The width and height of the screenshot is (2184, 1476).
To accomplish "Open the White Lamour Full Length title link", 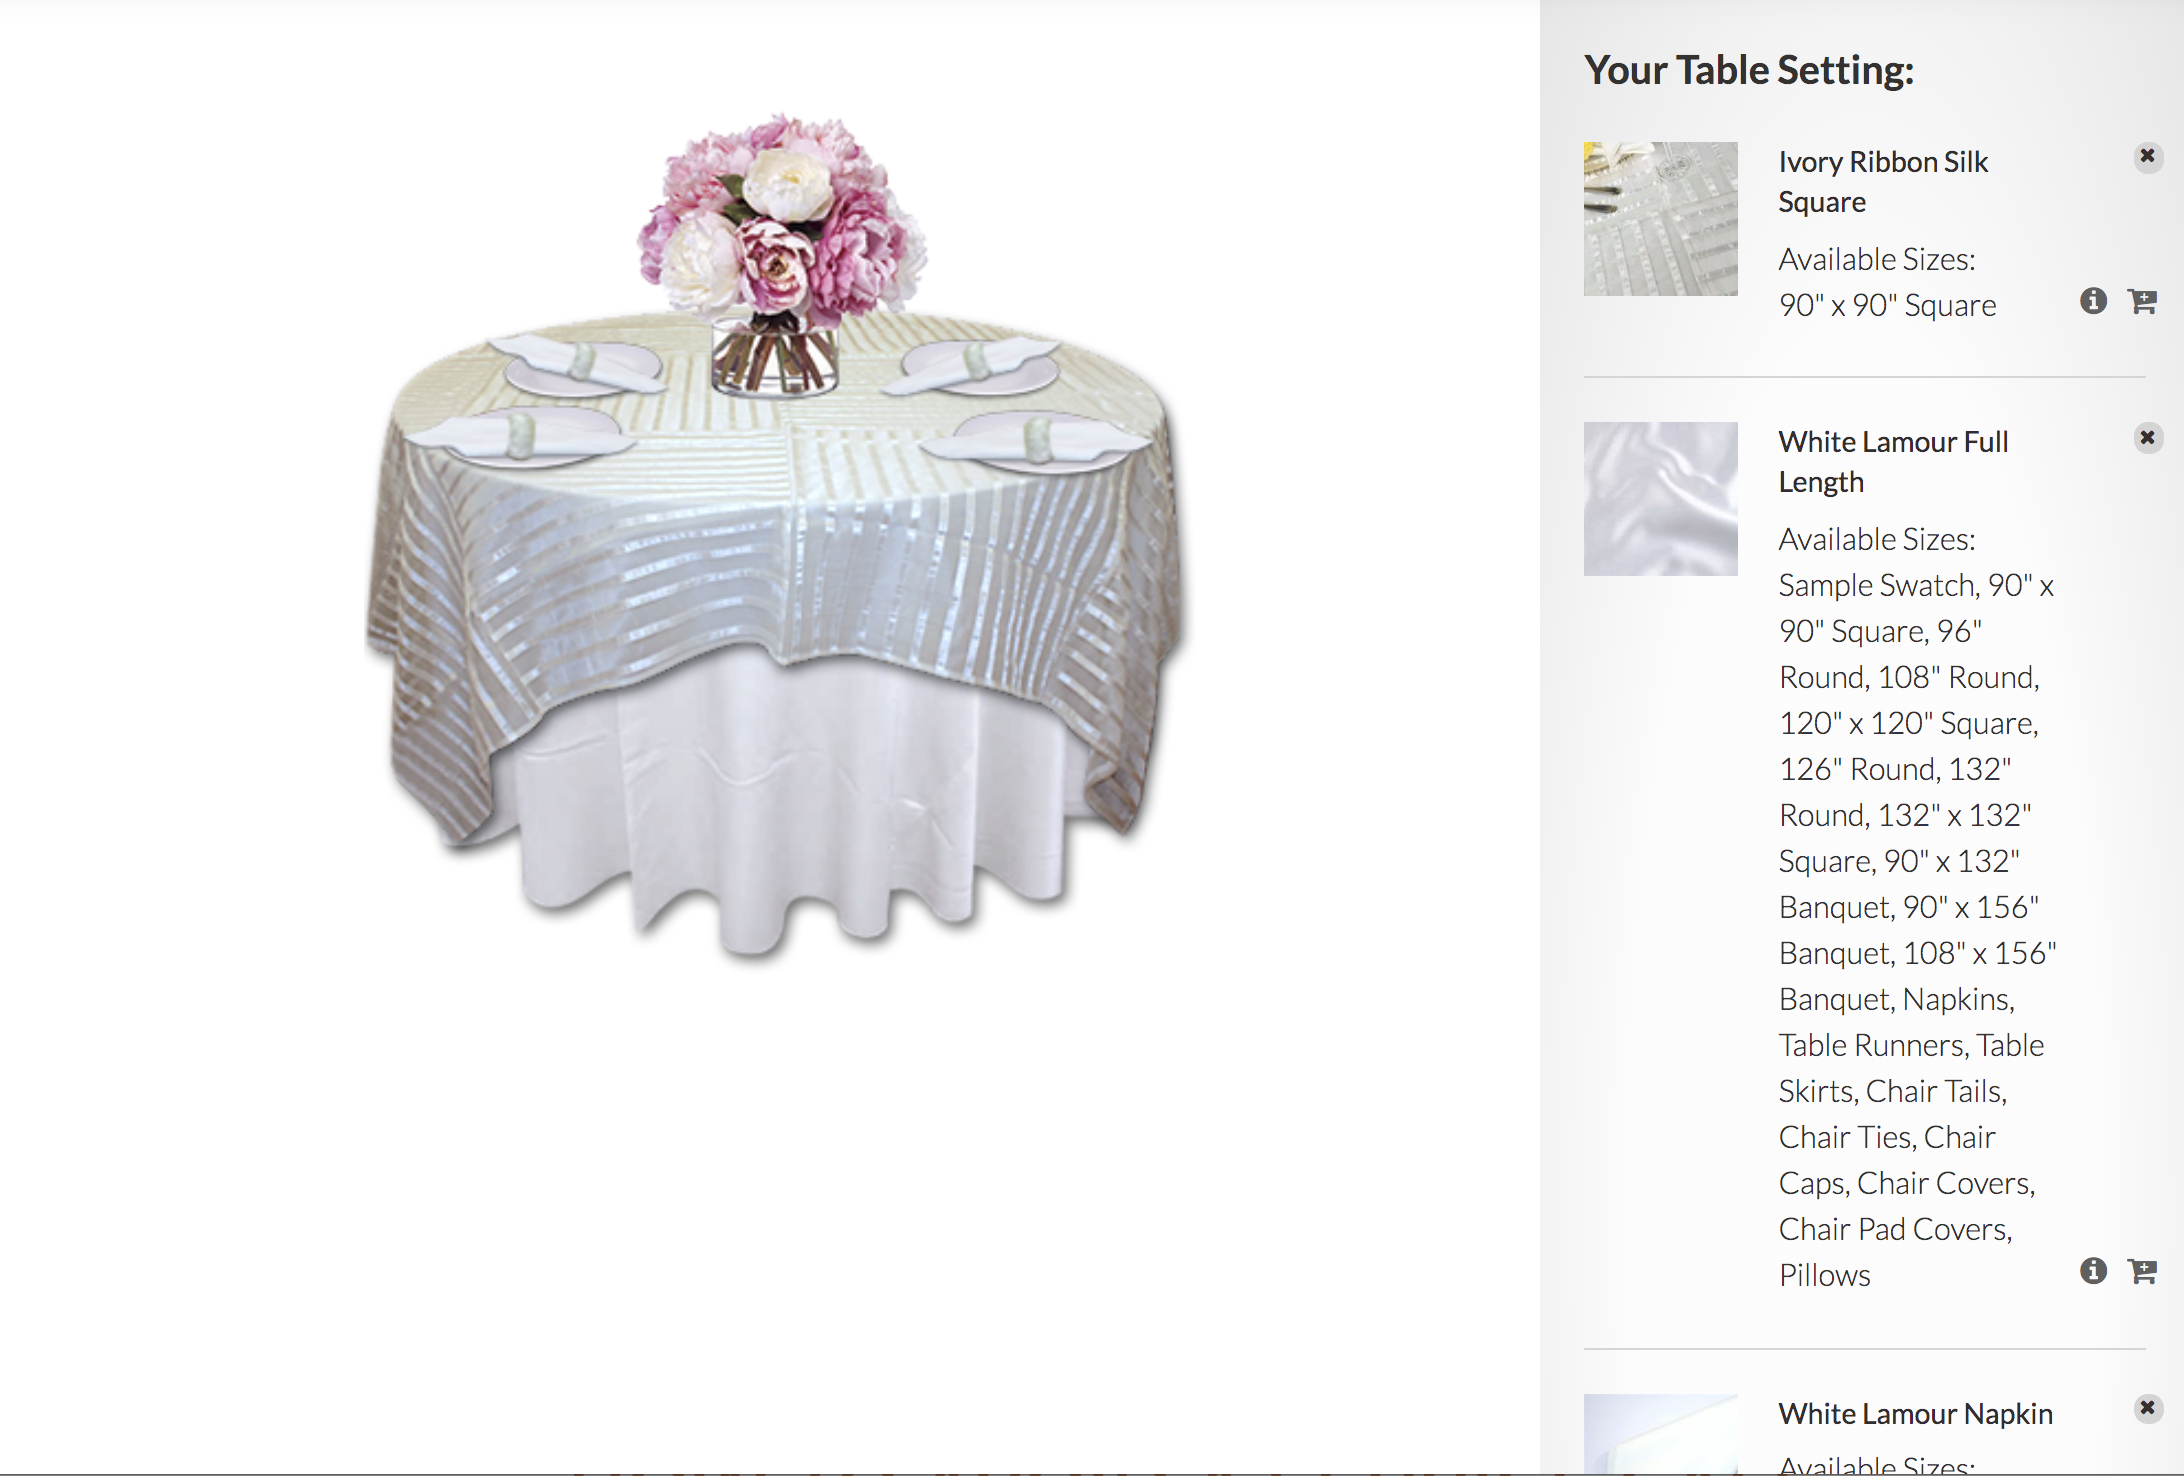I will [x=1893, y=462].
